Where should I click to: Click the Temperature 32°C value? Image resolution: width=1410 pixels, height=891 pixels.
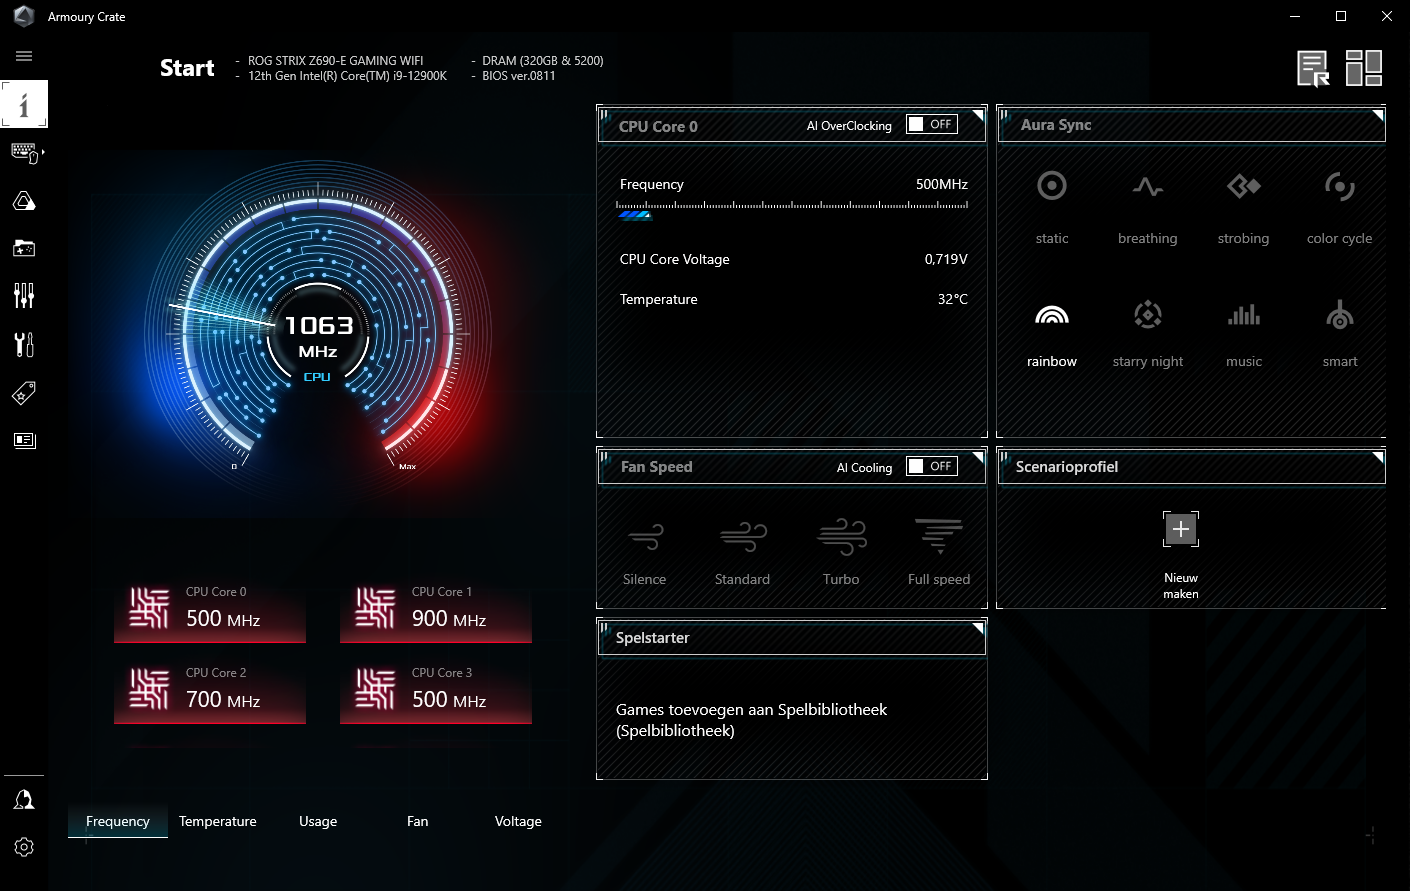point(953,299)
